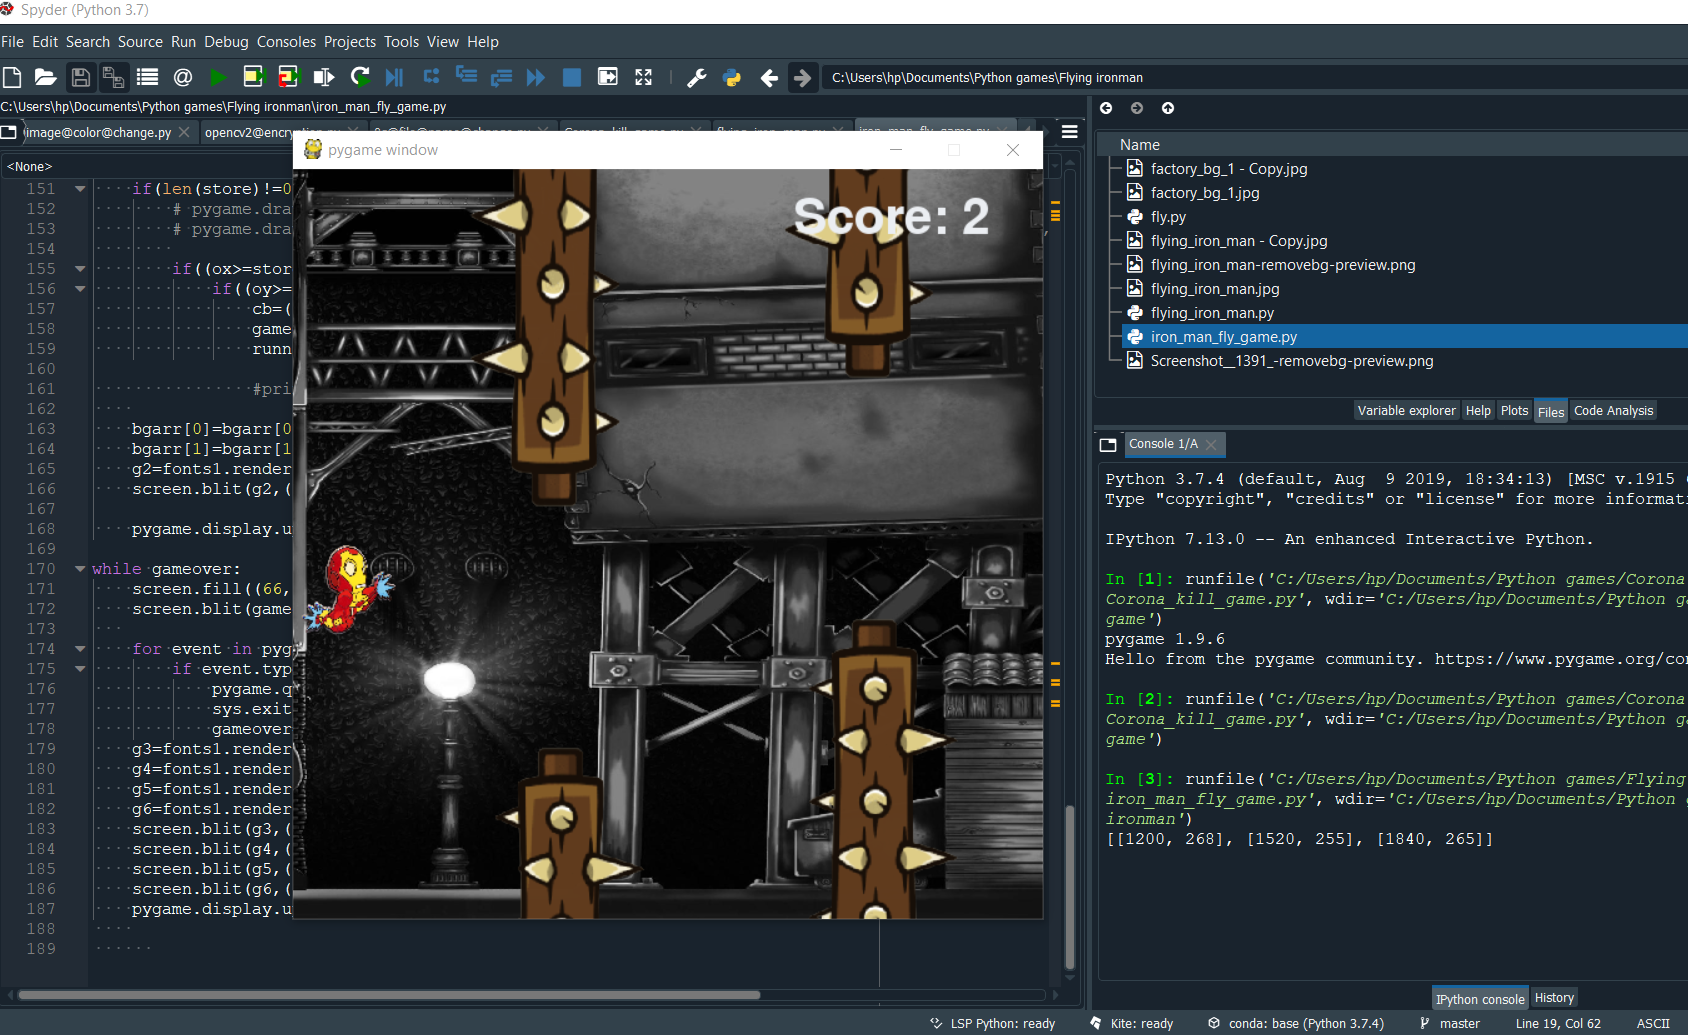Click the Files pane next arrow
Image resolution: width=1688 pixels, height=1035 pixels.
pos(1137,108)
